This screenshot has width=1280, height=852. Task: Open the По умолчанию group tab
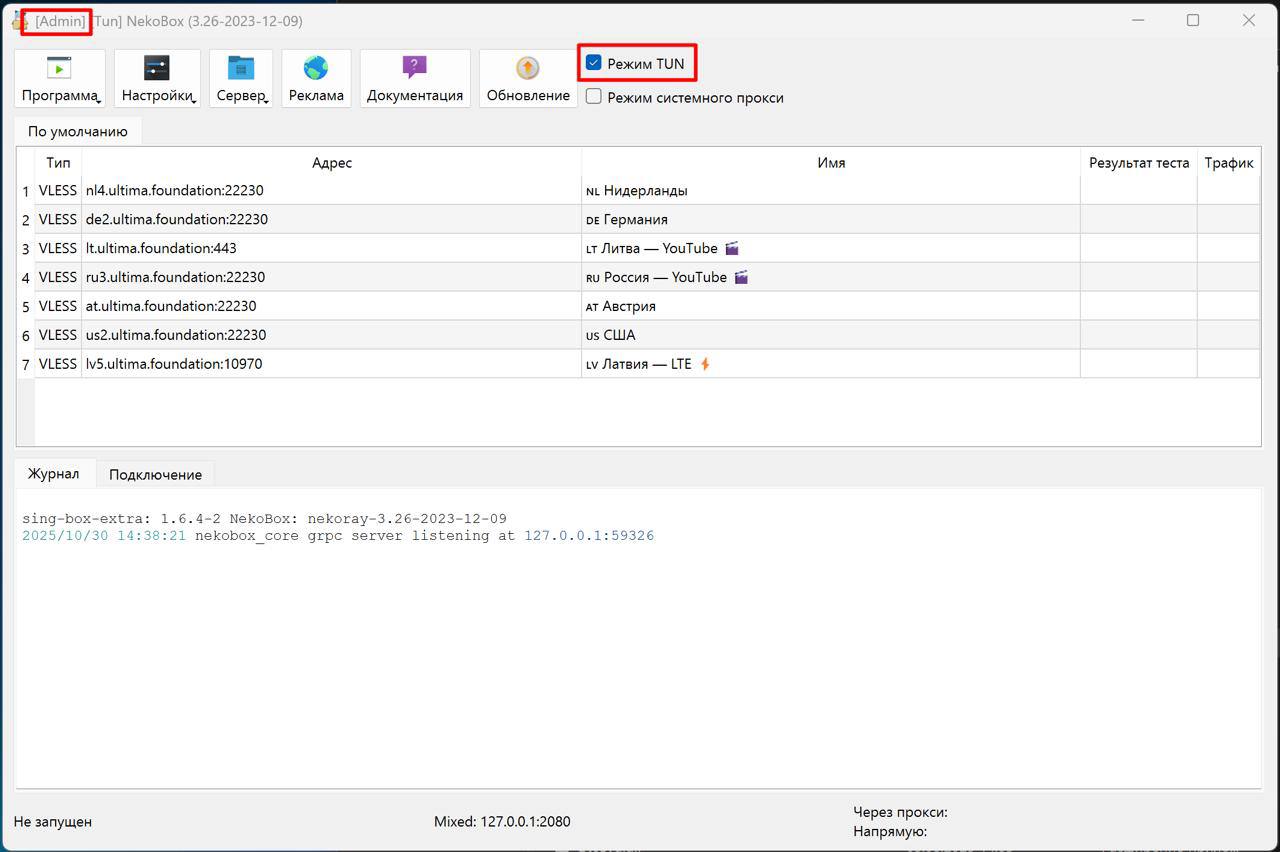coord(78,131)
